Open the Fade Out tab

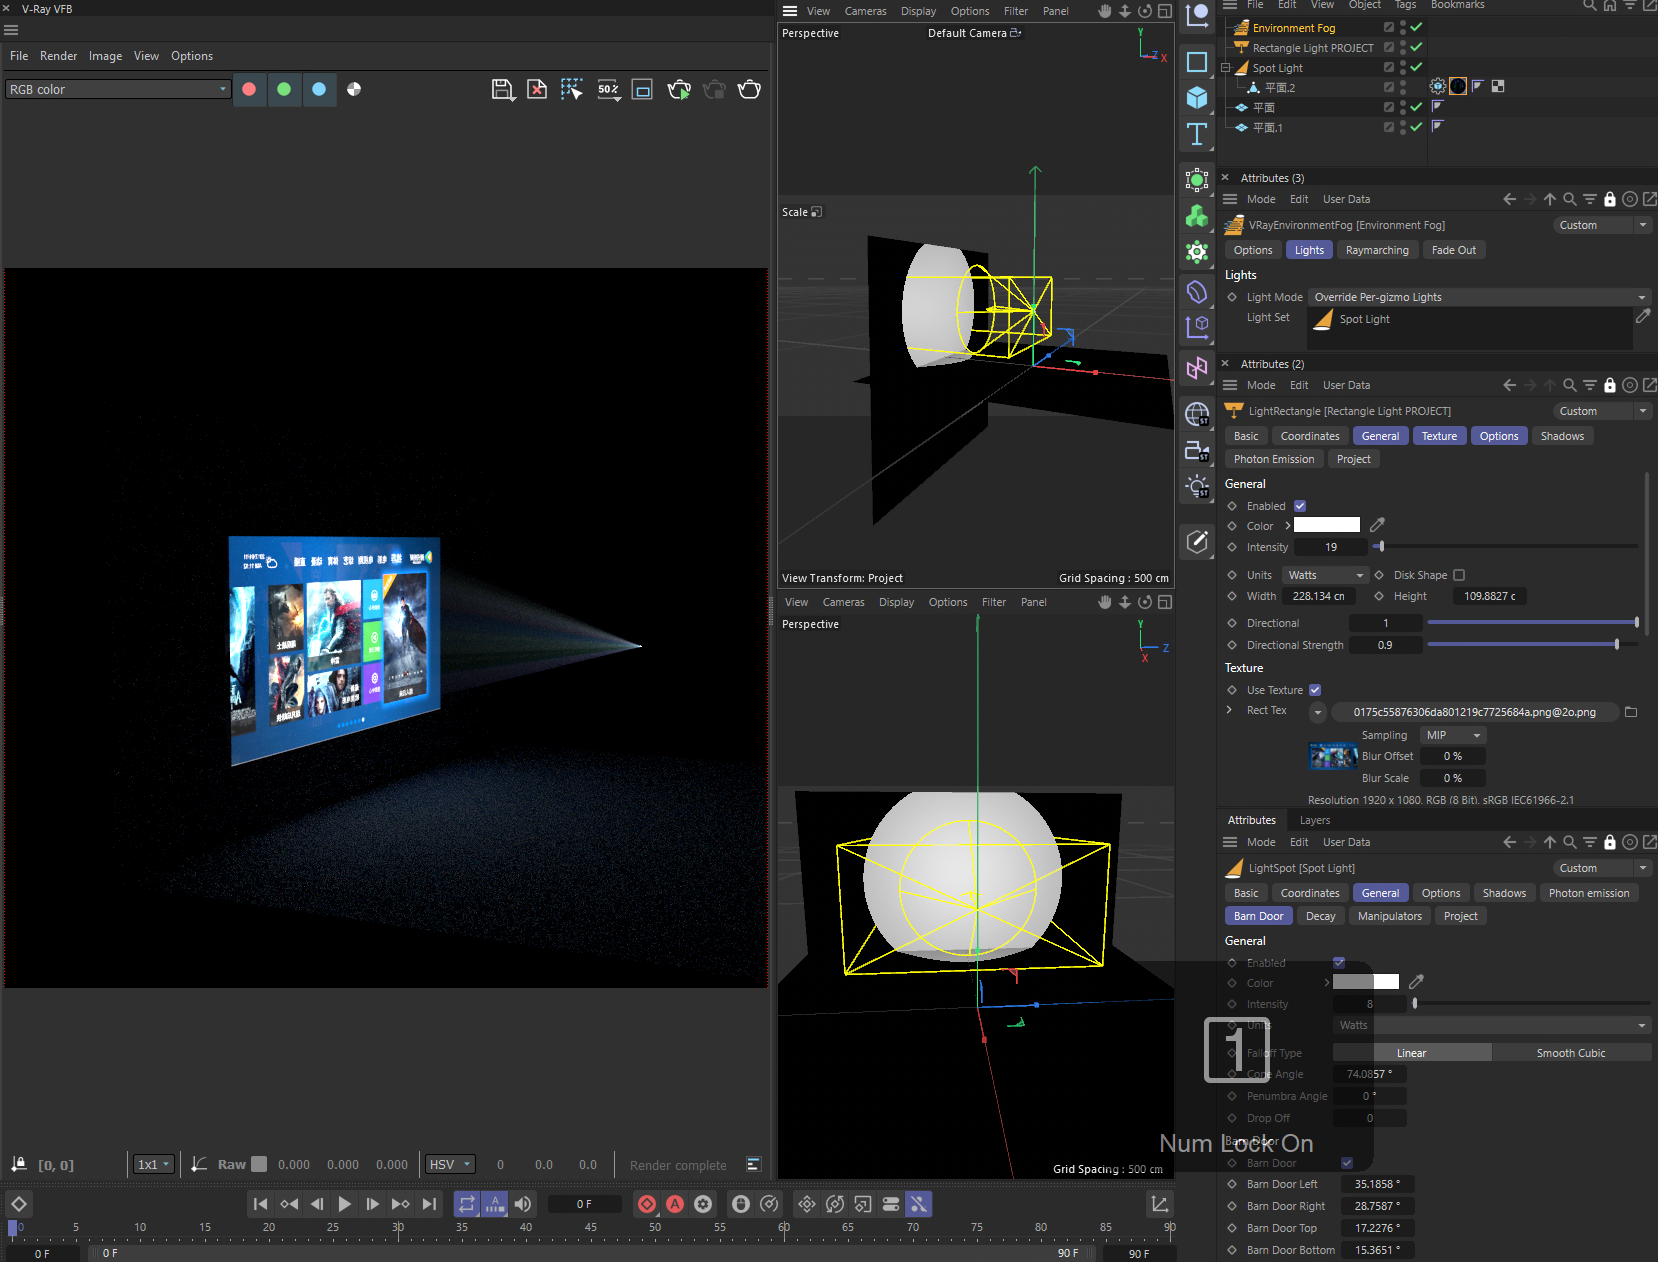1453,250
